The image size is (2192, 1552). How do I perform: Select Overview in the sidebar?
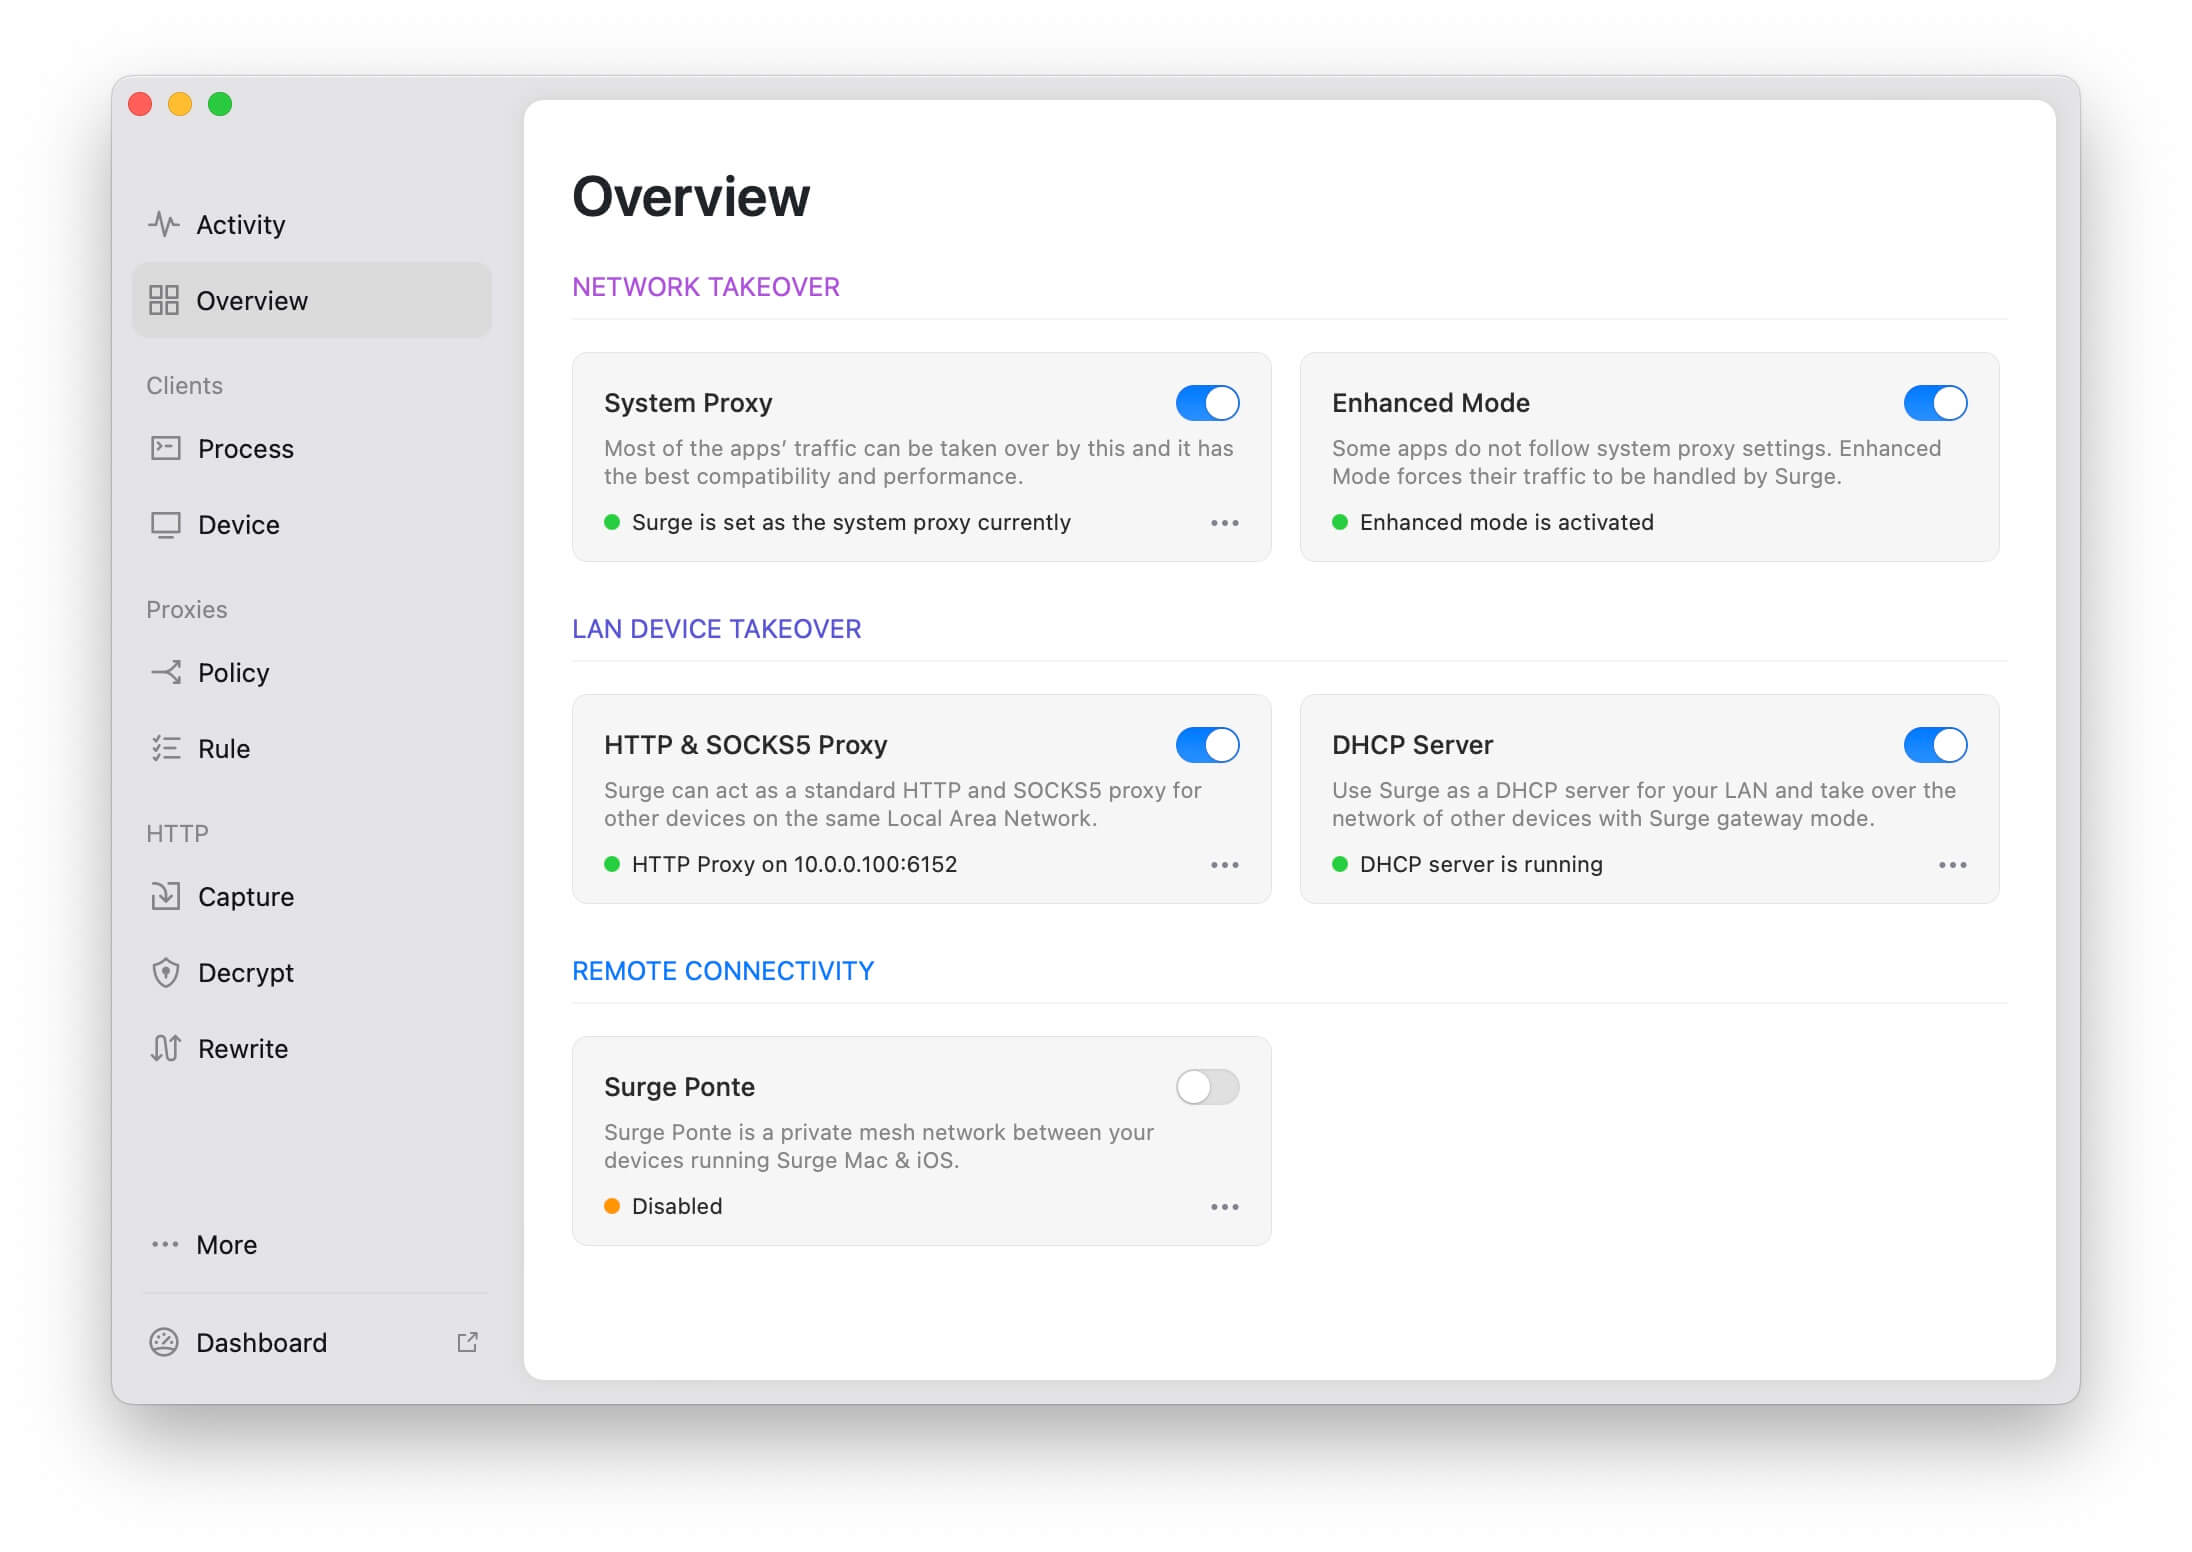[312, 300]
